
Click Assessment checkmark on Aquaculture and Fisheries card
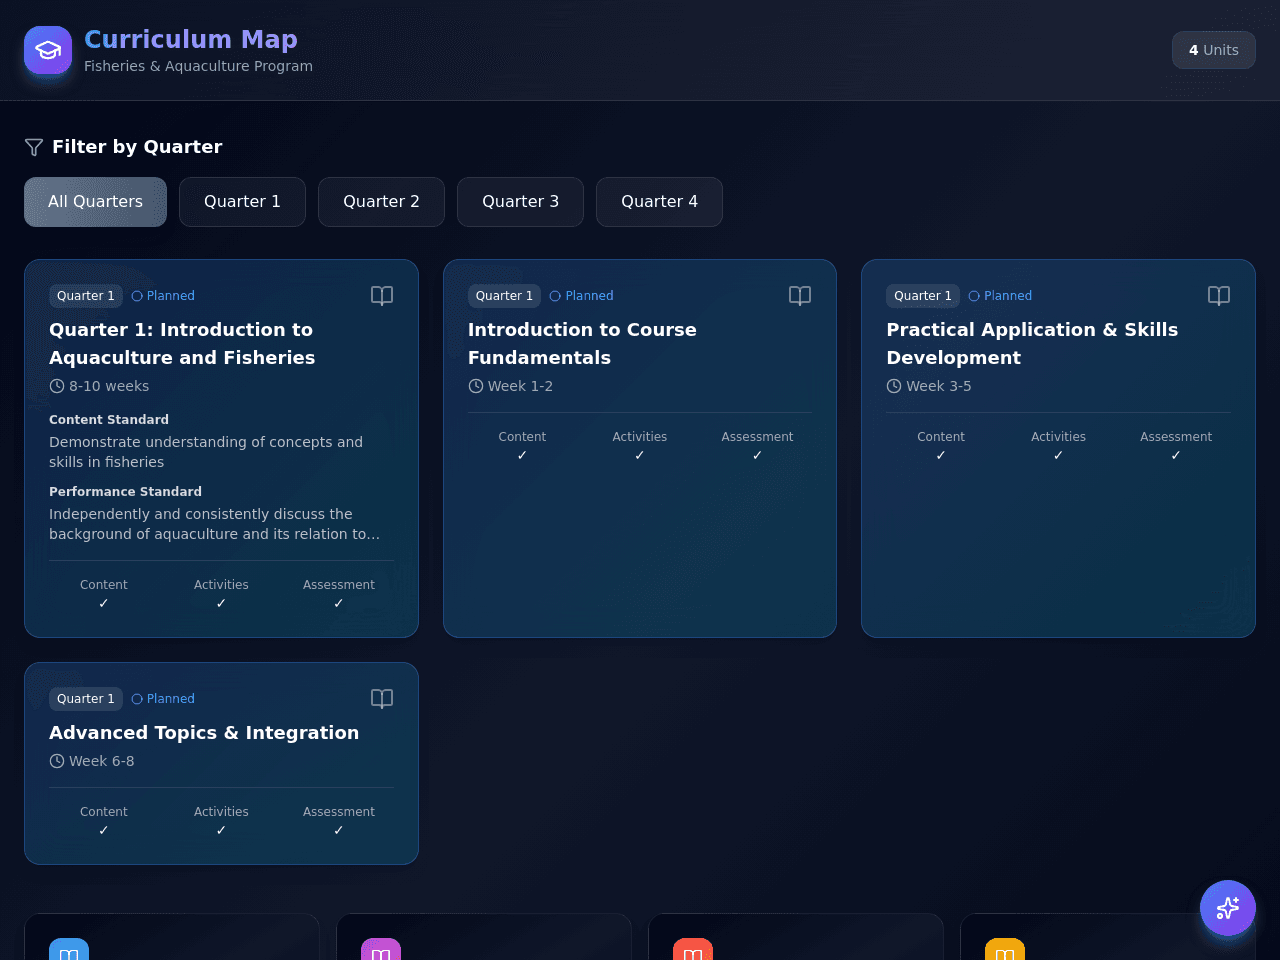click(339, 603)
